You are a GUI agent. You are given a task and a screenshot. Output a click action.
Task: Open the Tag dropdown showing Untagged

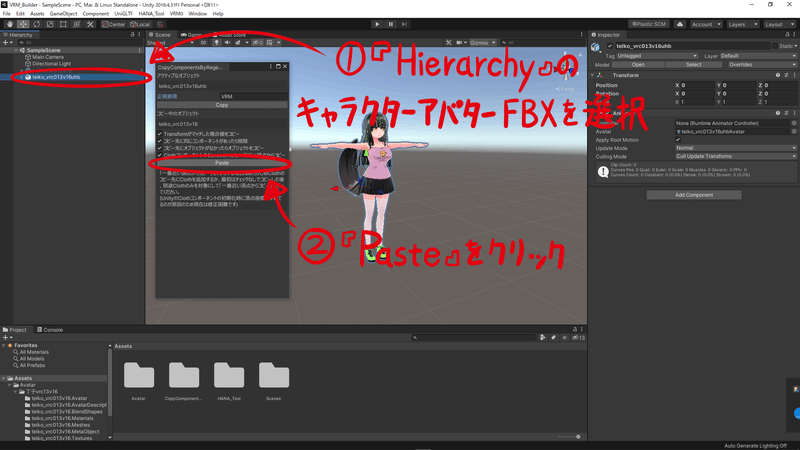click(x=657, y=56)
